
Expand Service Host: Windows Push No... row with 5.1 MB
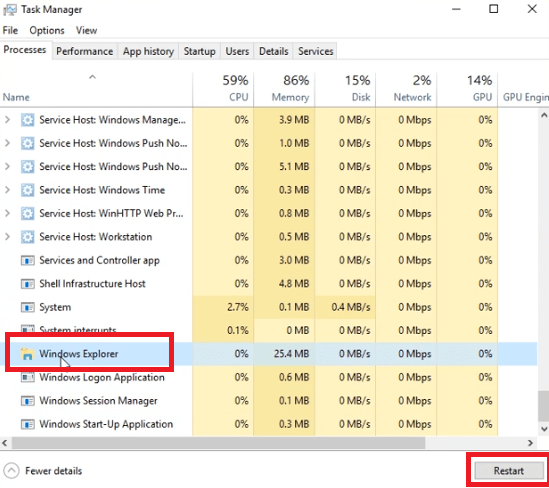pyautogui.click(x=7, y=167)
